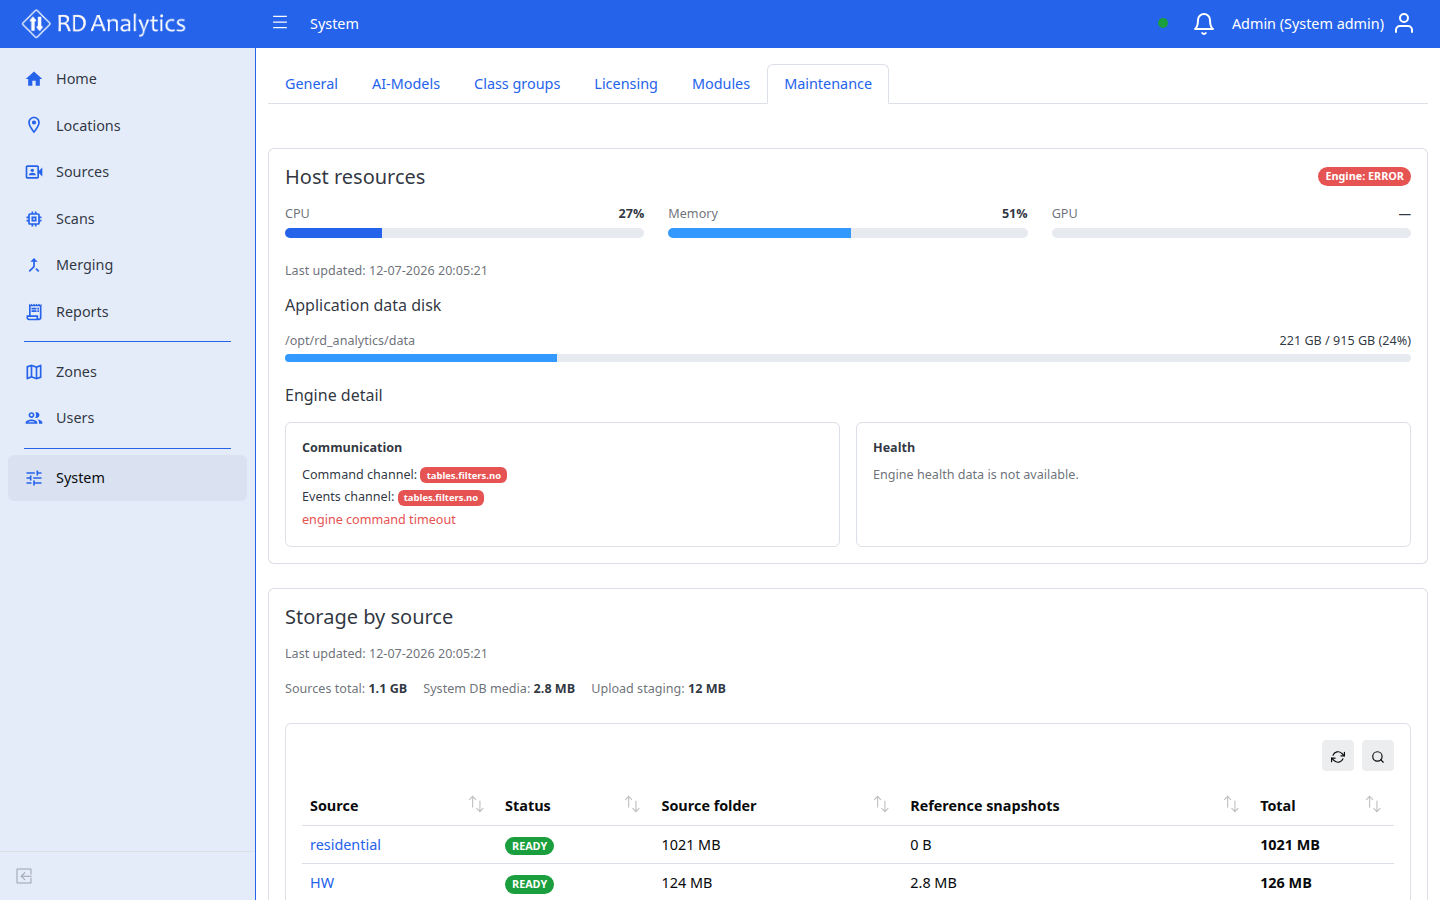Click the Command channel red badge
This screenshot has height=900, width=1440.
(463, 475)
